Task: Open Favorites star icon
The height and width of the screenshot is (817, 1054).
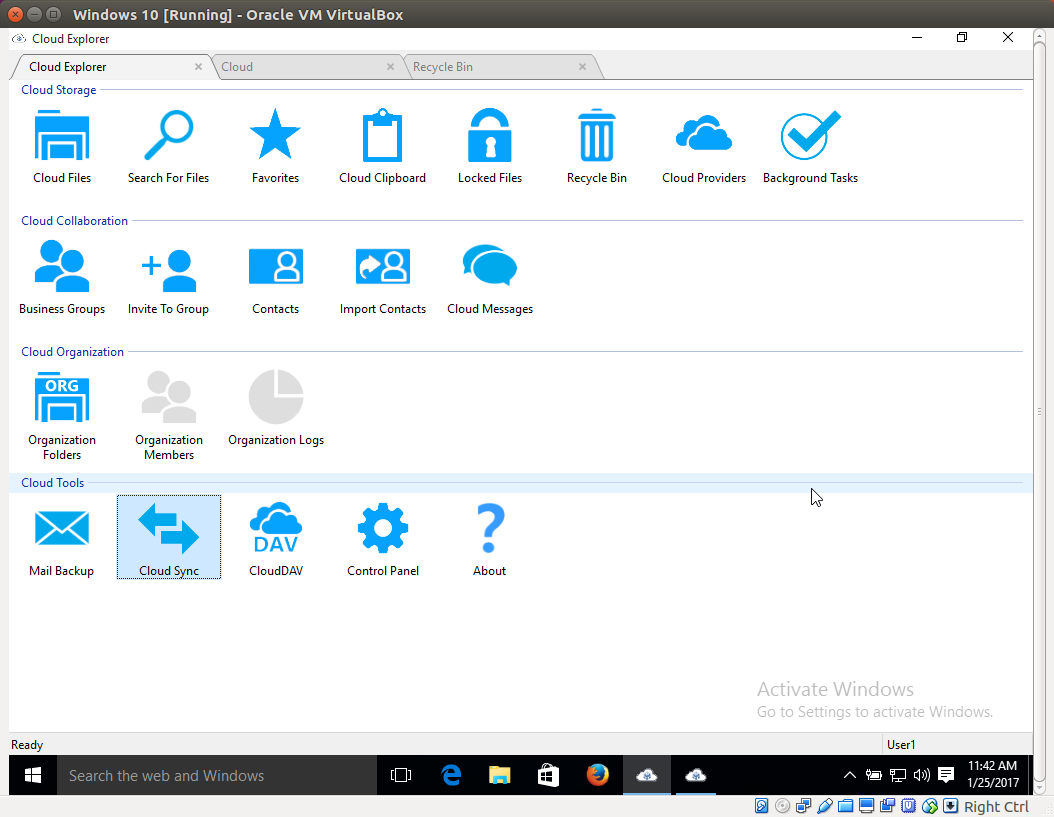Action: 275,146
